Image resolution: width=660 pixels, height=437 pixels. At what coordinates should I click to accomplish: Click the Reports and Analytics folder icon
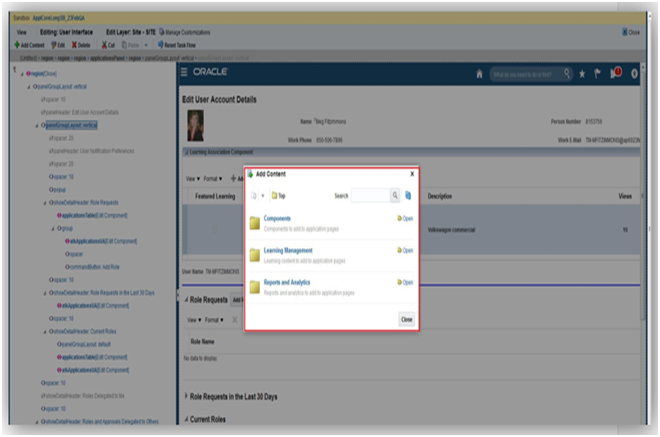pyautogui.click(x=255, y=287)
